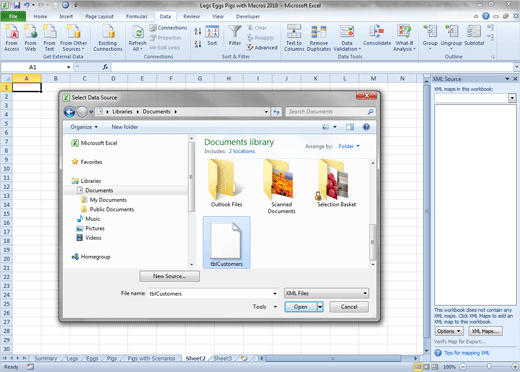Open workbook Connections list
Screen dimensions: 520x372
(168, 28)
